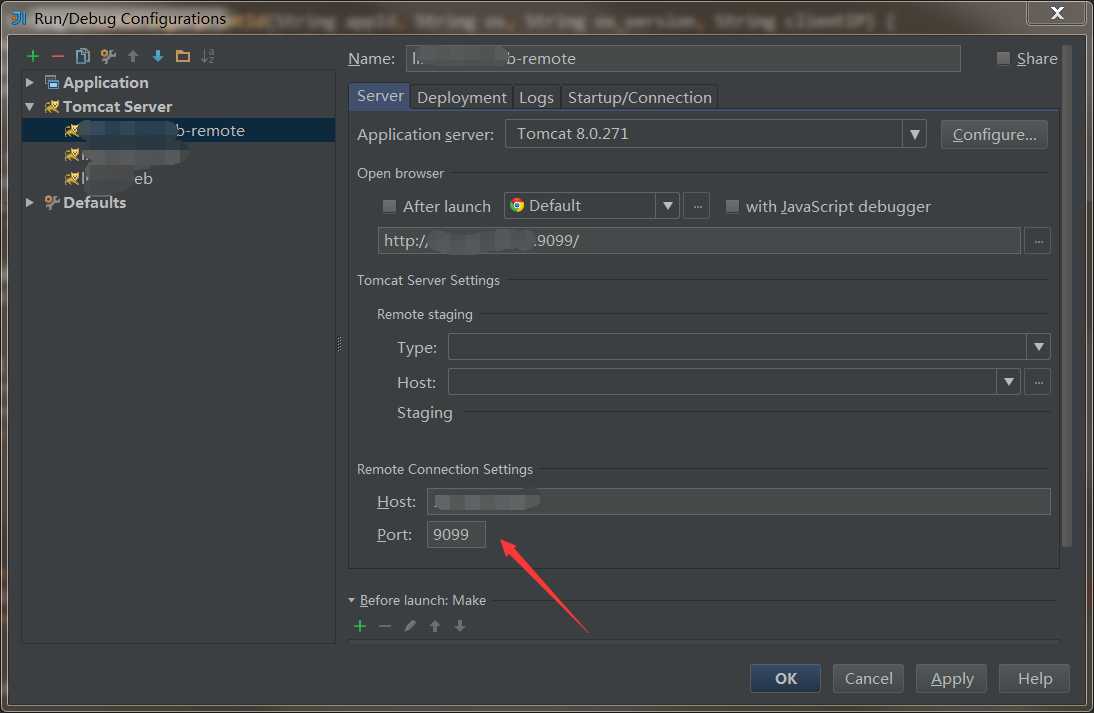The width and height of the screenshot is (1094, 713).
Task: Click the Port field showing 9099
Action: click(456, 534)
